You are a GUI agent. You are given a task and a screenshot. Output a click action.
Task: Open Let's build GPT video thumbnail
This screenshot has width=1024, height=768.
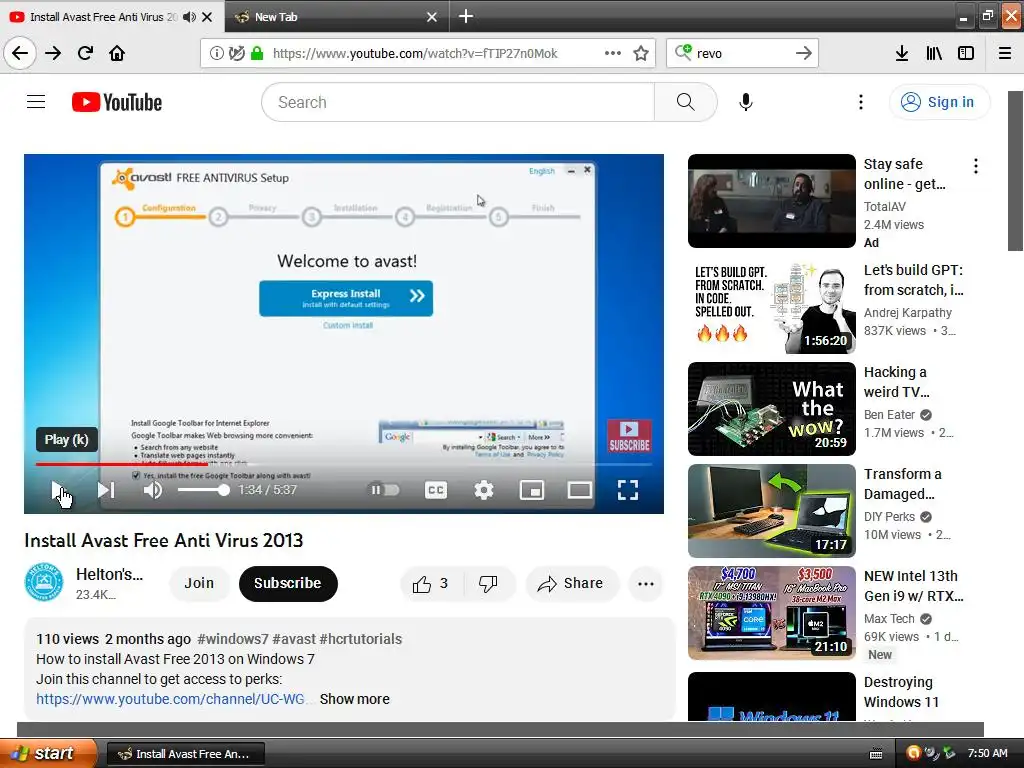pyautogui.click(x=771, y=307)
